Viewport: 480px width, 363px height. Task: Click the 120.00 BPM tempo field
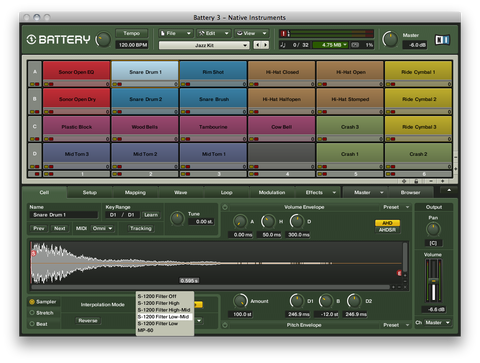pos(132,45)
